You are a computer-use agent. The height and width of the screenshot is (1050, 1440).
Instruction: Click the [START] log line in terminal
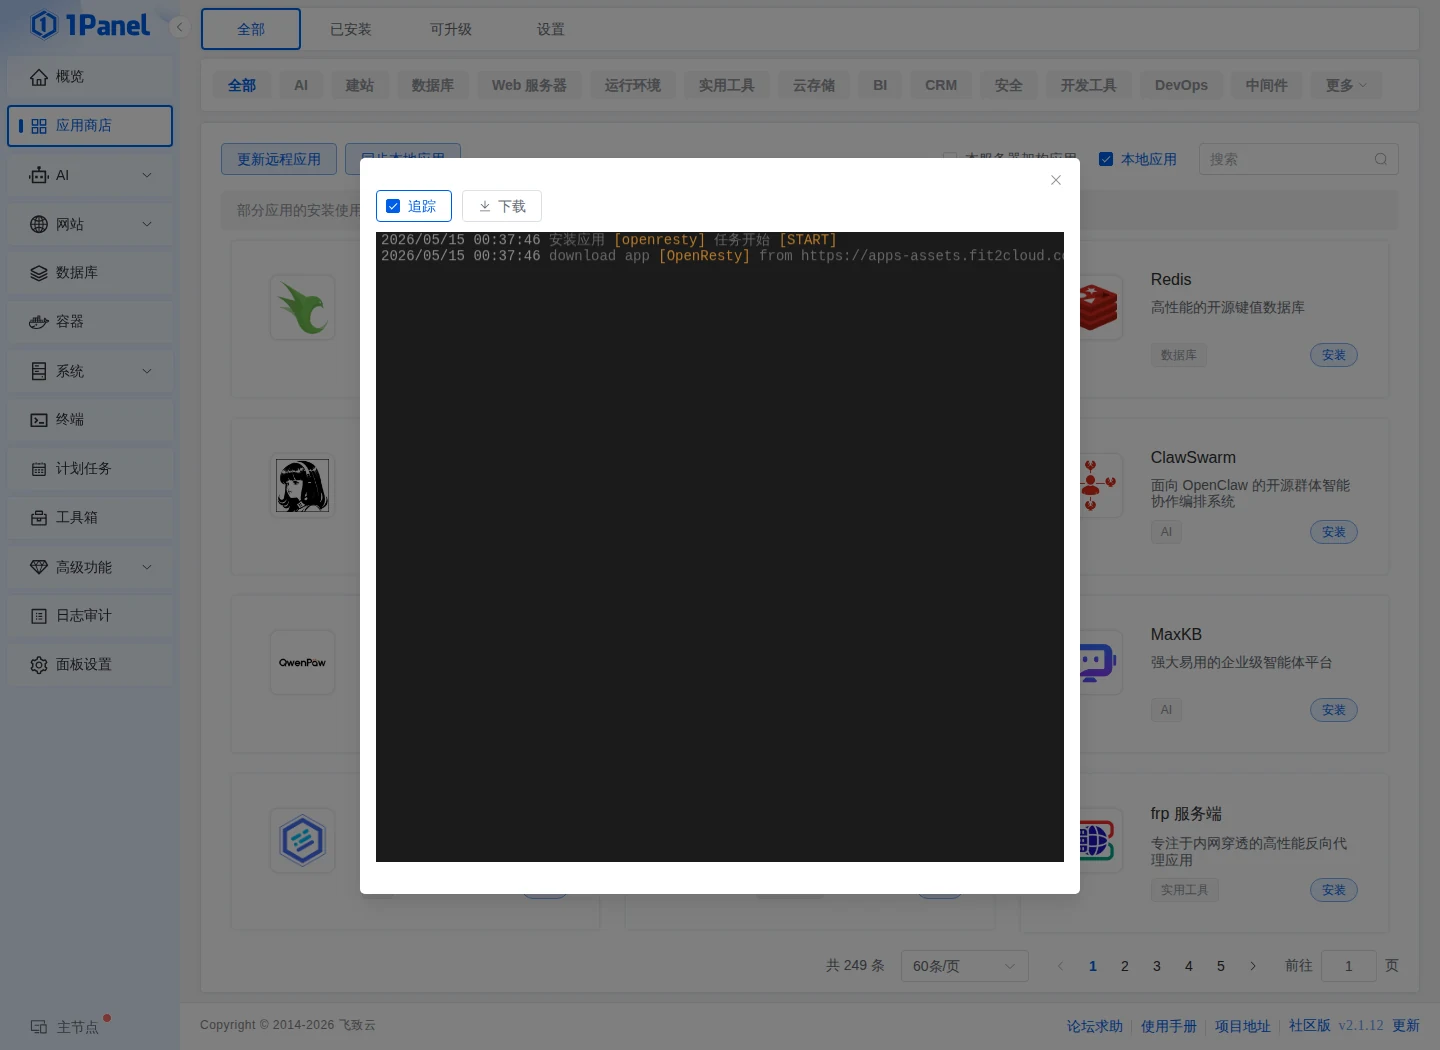coord(609,240)
